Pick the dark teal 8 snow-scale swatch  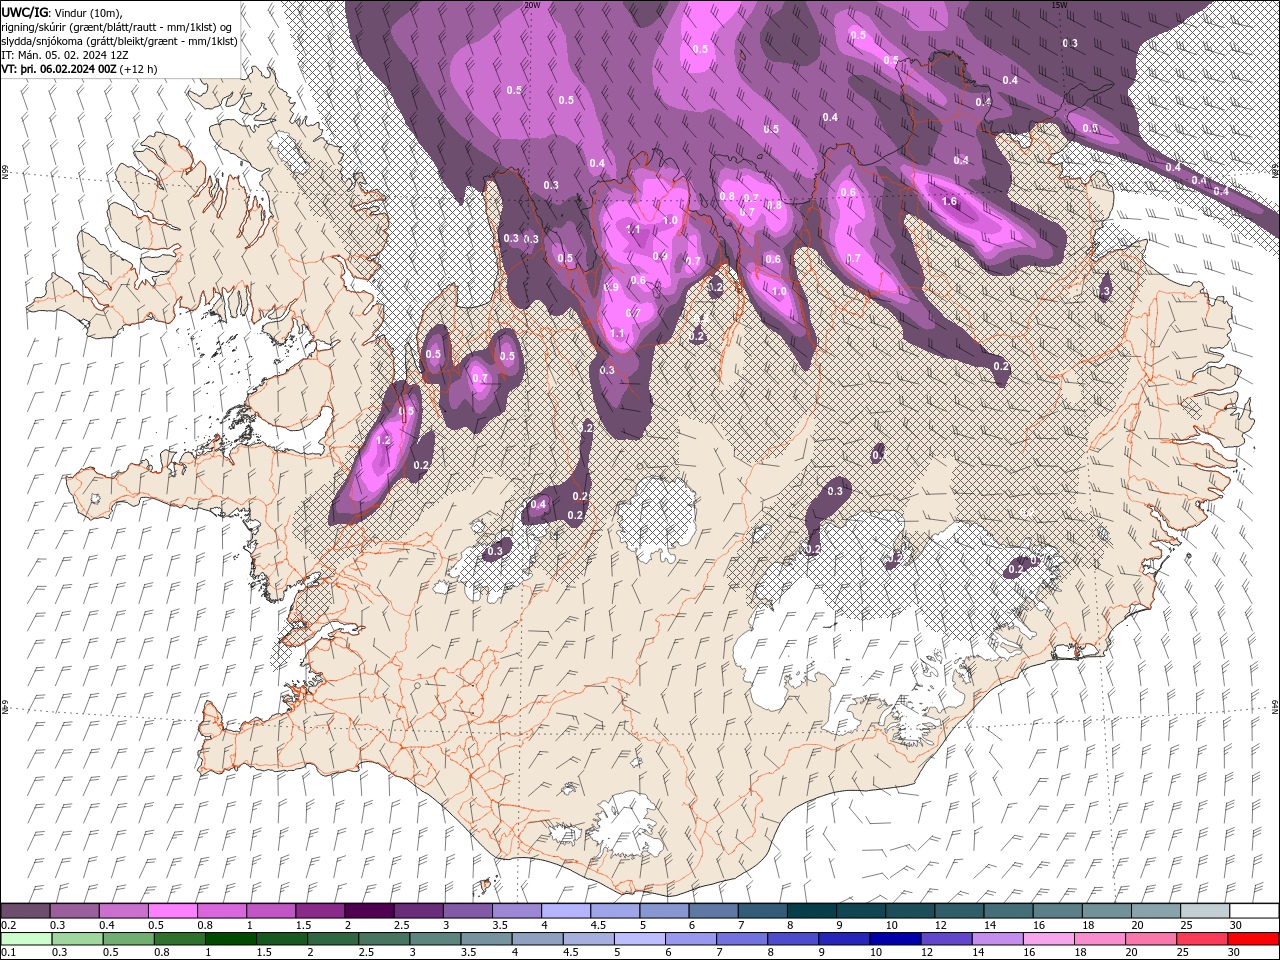pyautogui.click(x=812, y=911)
